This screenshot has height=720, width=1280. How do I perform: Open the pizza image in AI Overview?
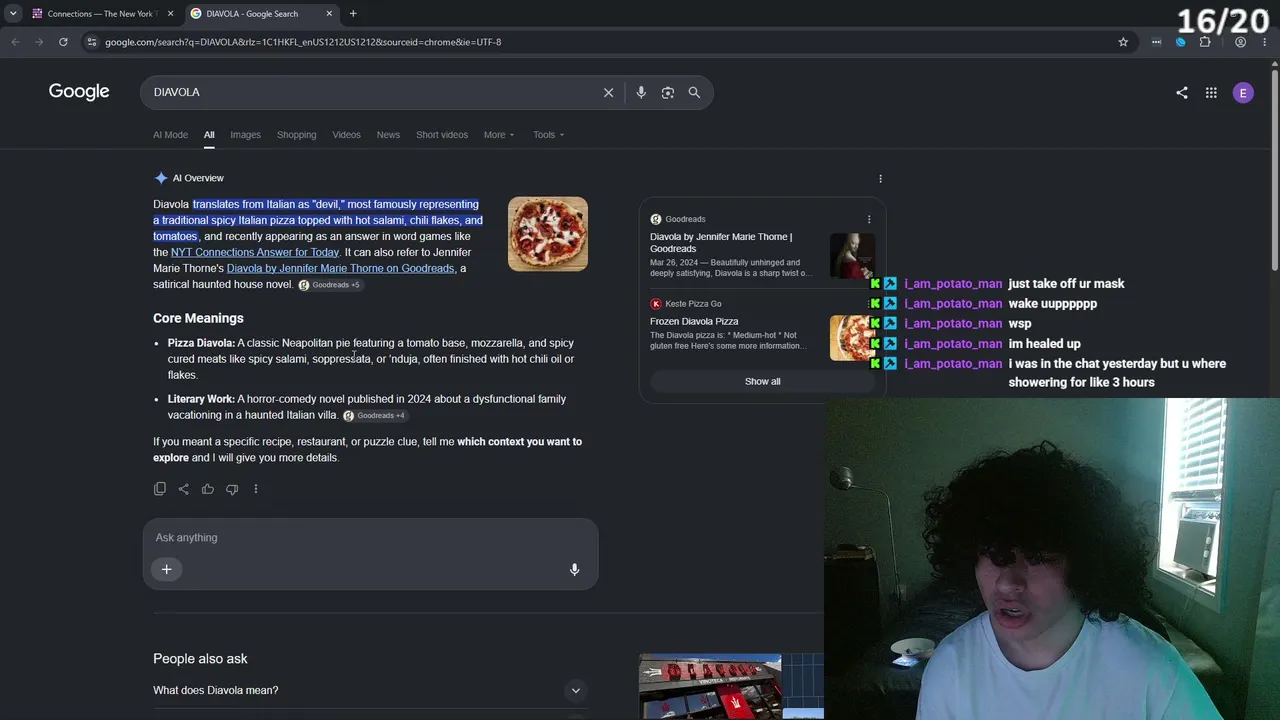tap(548, 234)
